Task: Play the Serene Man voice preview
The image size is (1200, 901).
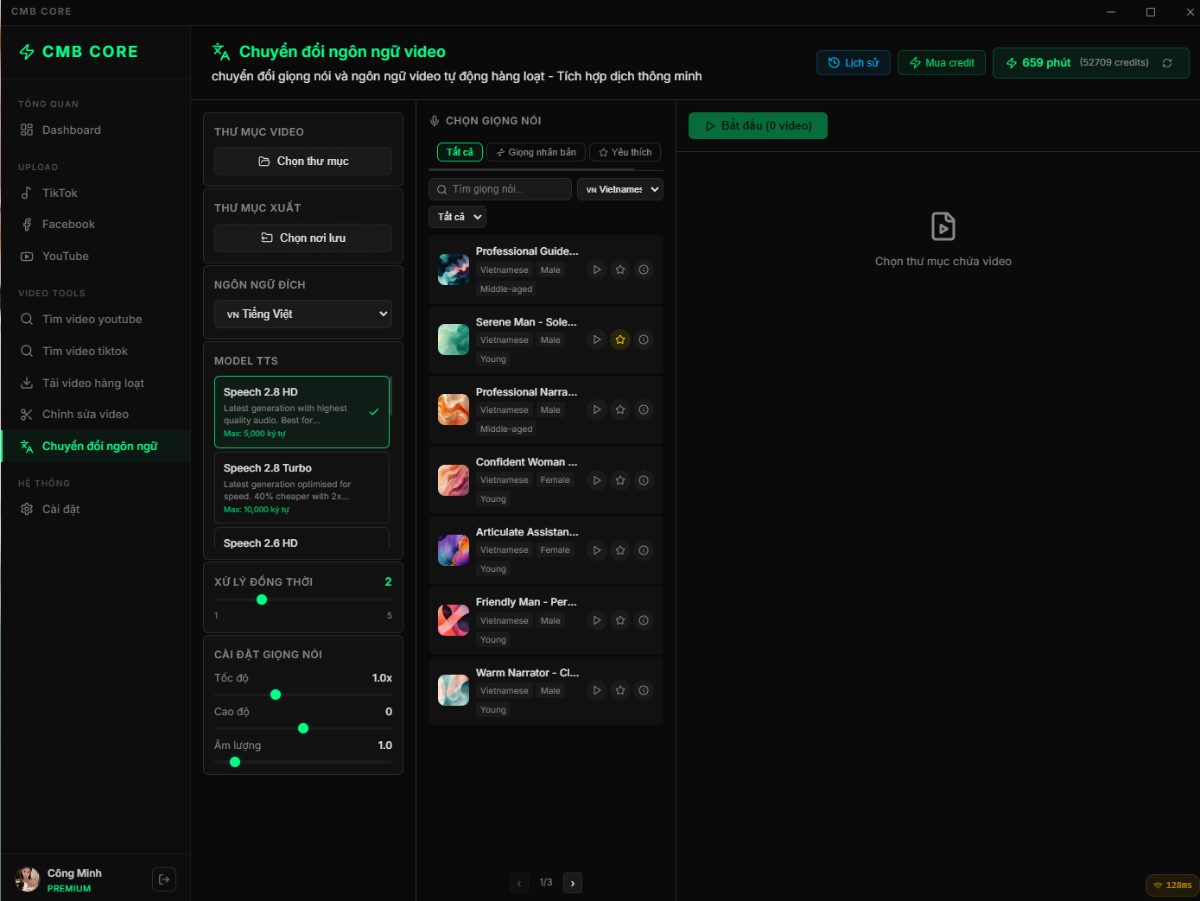Action: (x=597, y=339)
